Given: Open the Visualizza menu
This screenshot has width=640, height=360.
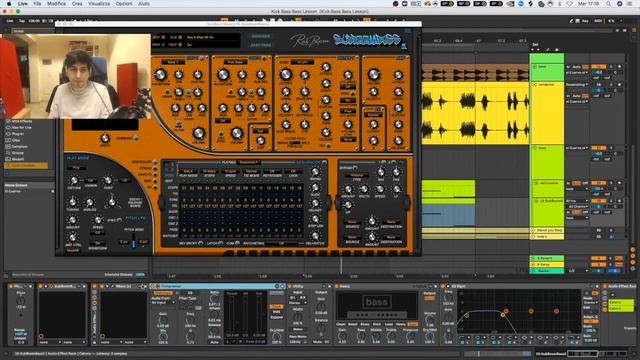Looking at the screenshot, I should [99, 4].
